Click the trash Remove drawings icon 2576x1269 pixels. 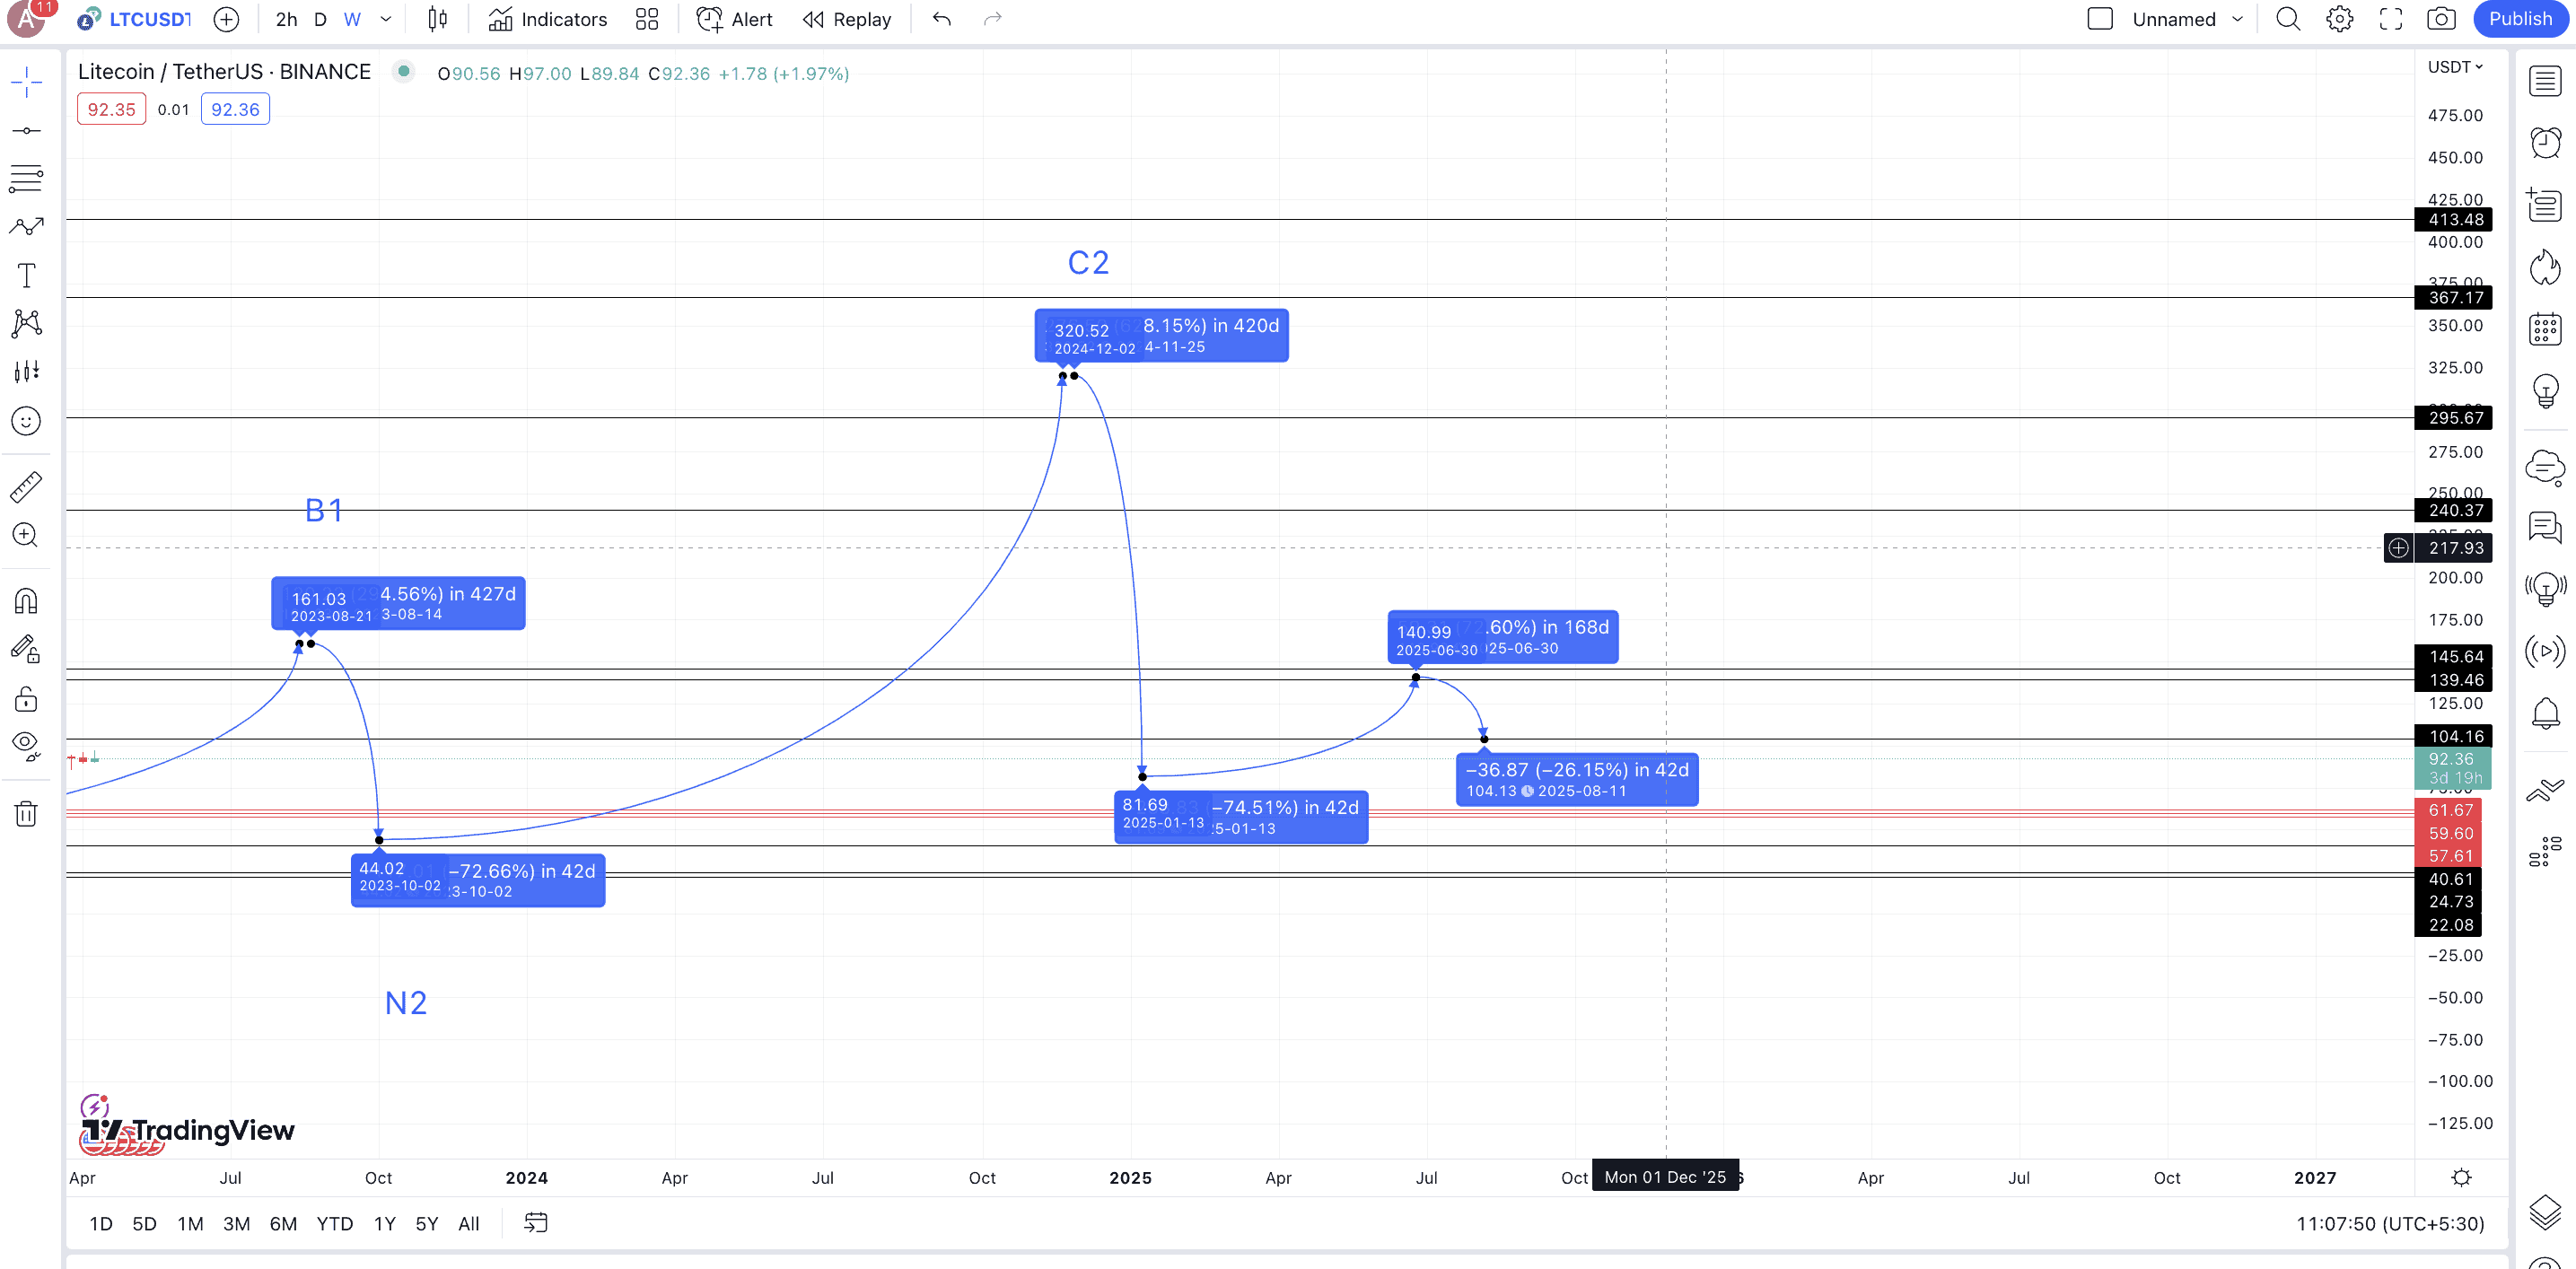click(x=26, y=814)
